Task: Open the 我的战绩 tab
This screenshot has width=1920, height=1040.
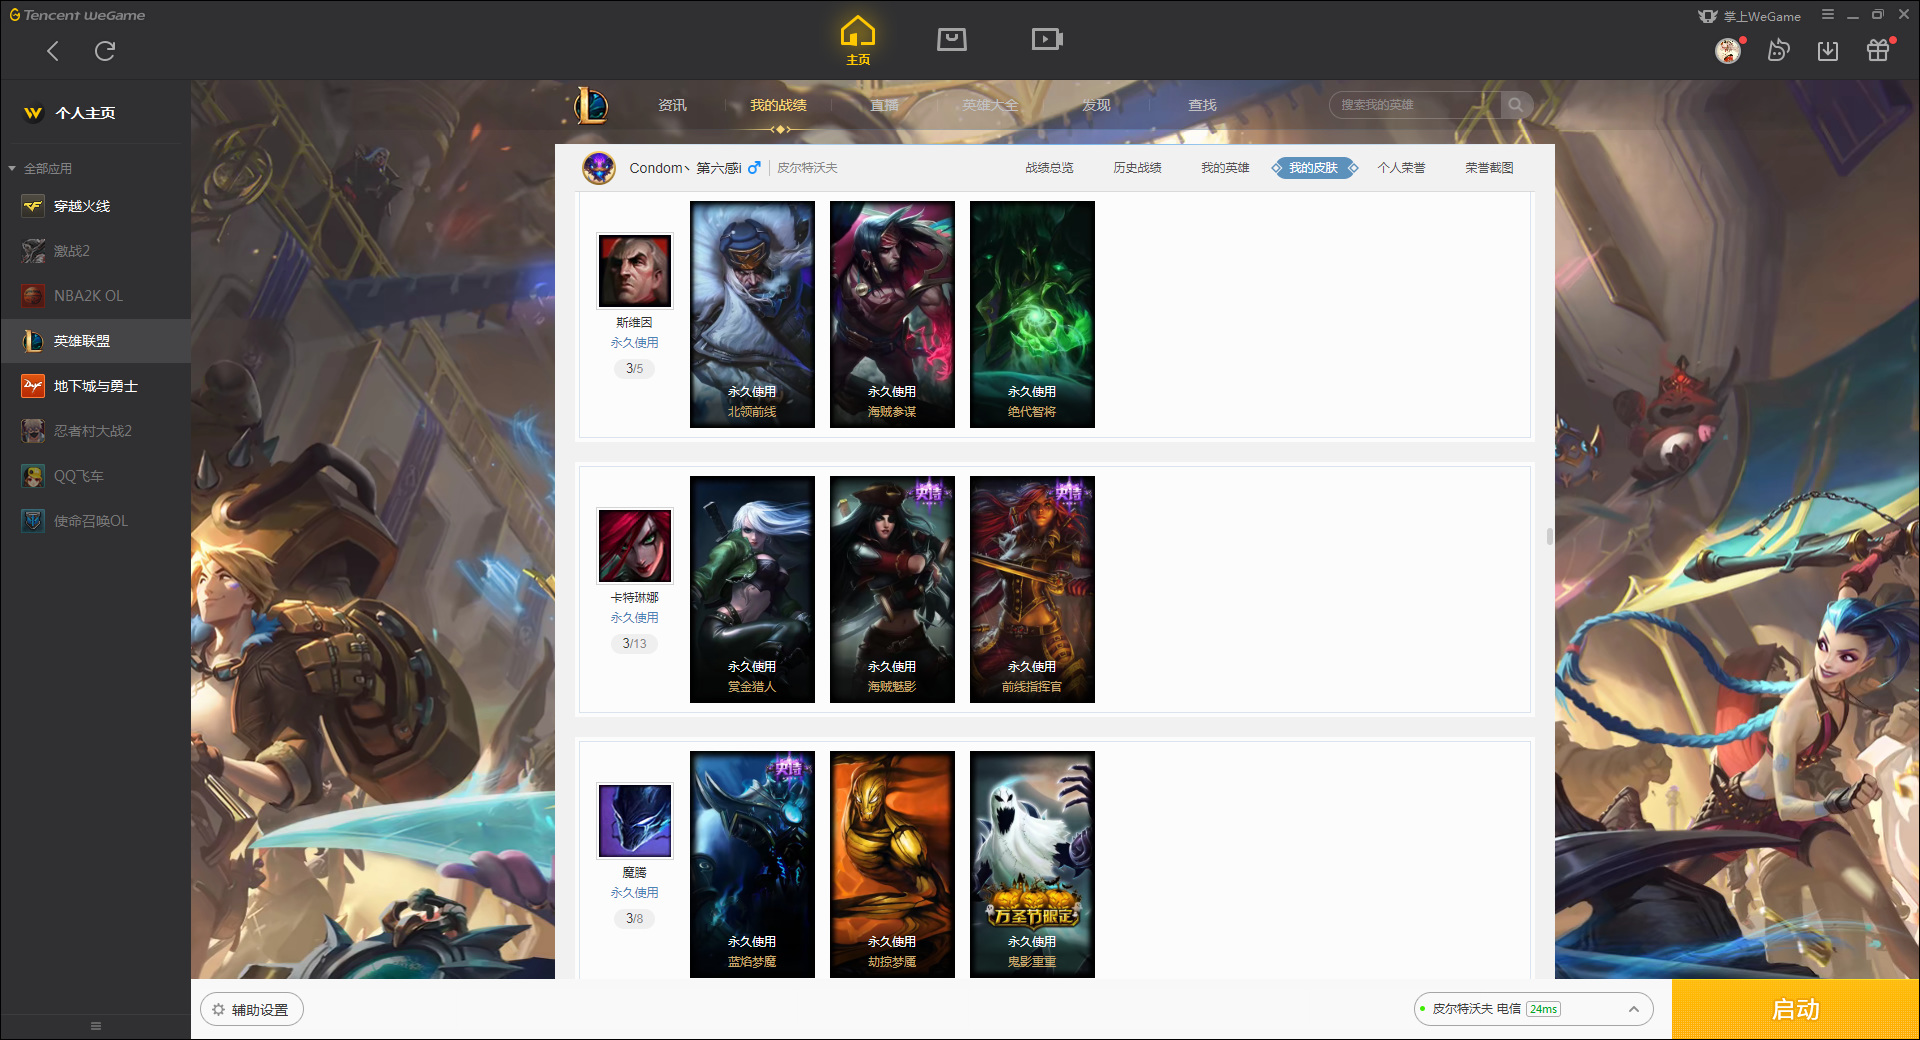Action: pyautogui.click(x=778, y=105)
